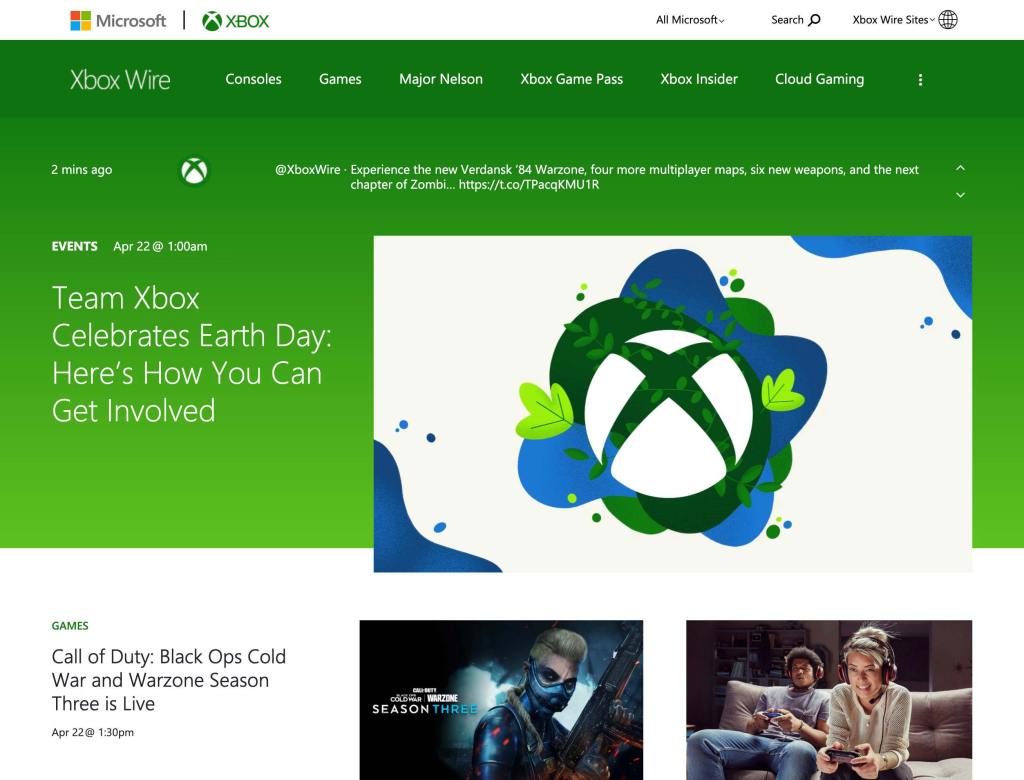Open the EVENTS category label

point(74,246)
